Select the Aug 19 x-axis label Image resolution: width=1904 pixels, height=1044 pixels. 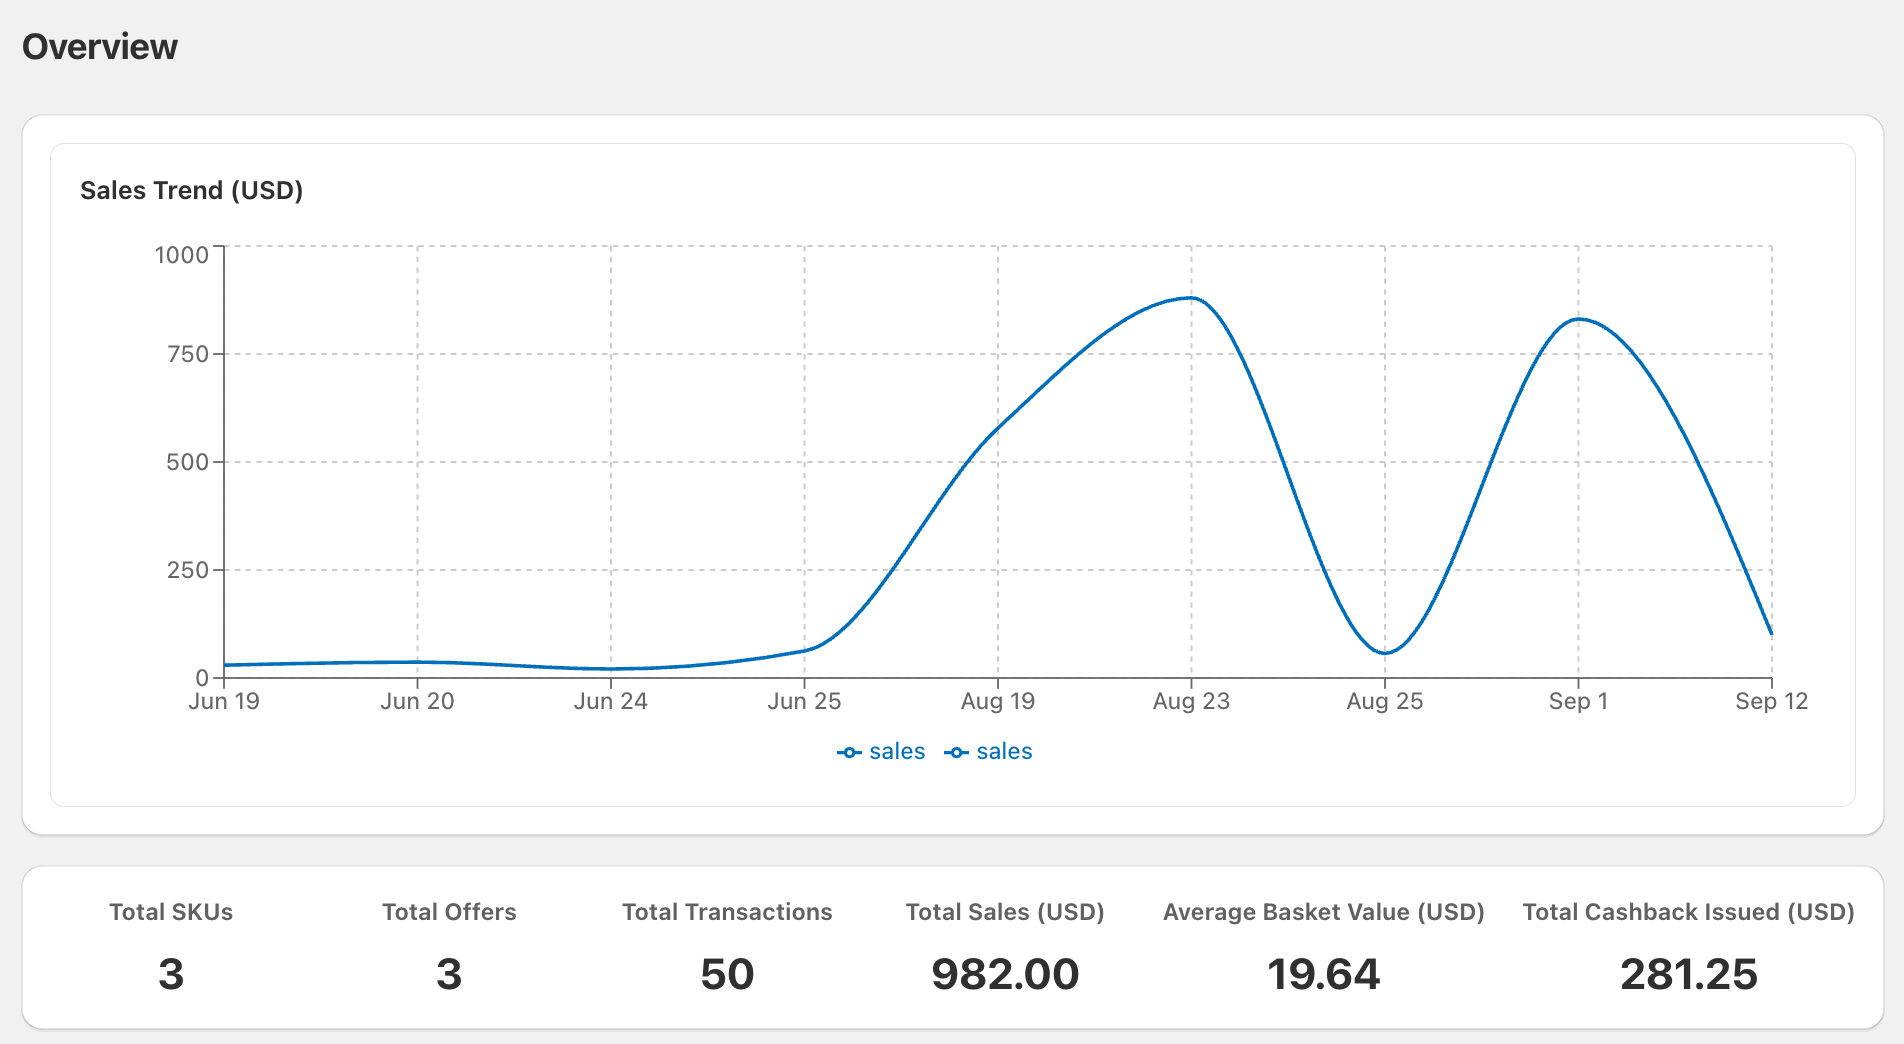coord(997,701)
